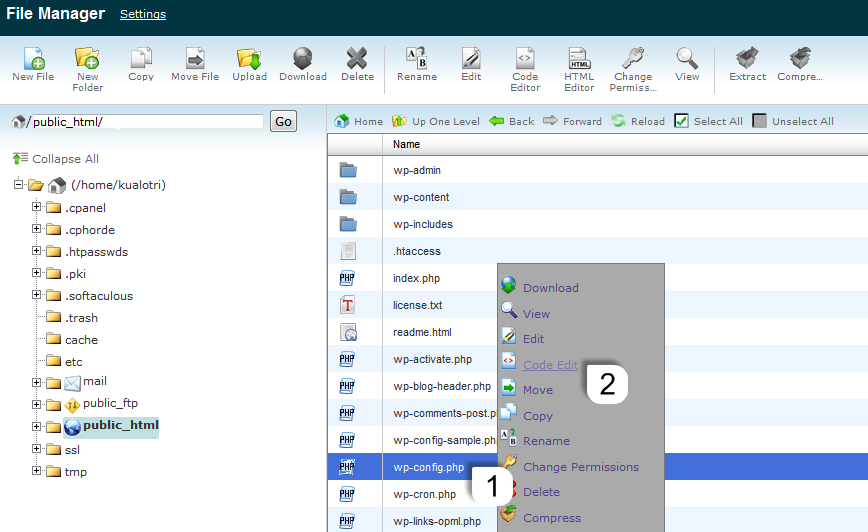Screen dimensions: 868x532
Task: Select the wp-content folder row
Action: click(x=421, y=197)
